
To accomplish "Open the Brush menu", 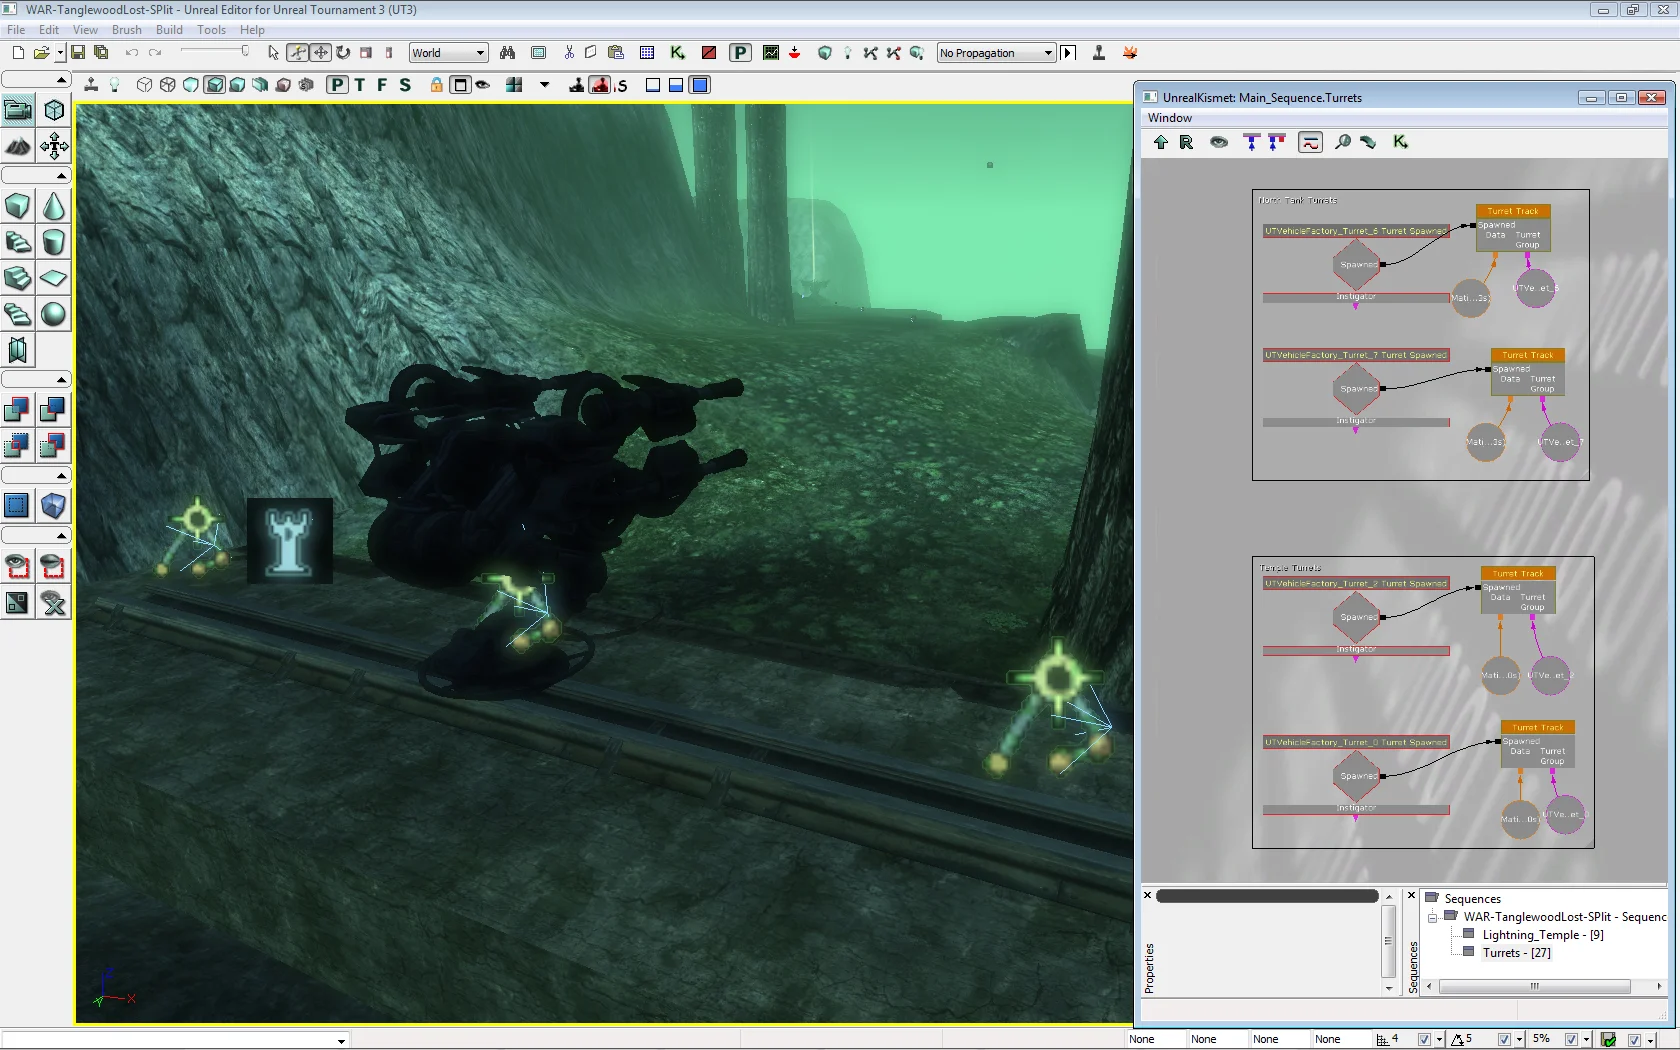I will coord(126,30).
